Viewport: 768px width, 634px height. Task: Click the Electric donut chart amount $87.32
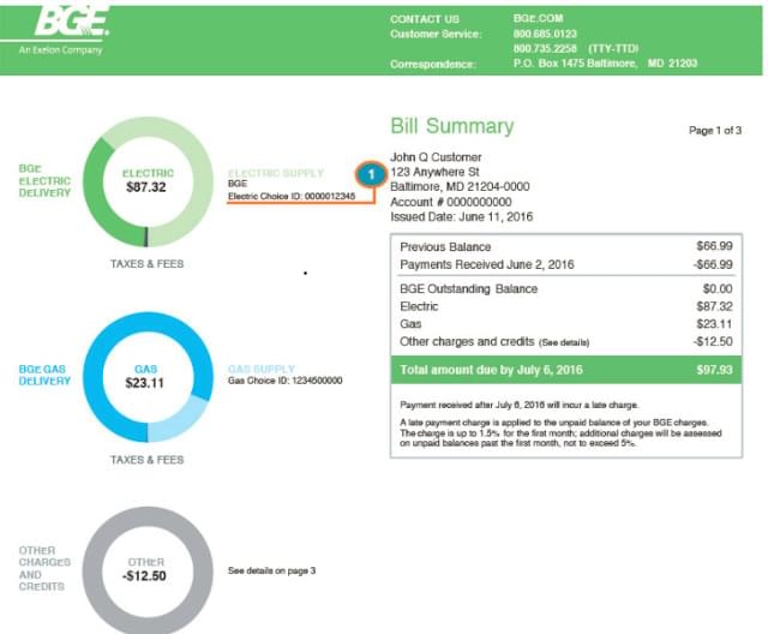click(x=146, y=187)
